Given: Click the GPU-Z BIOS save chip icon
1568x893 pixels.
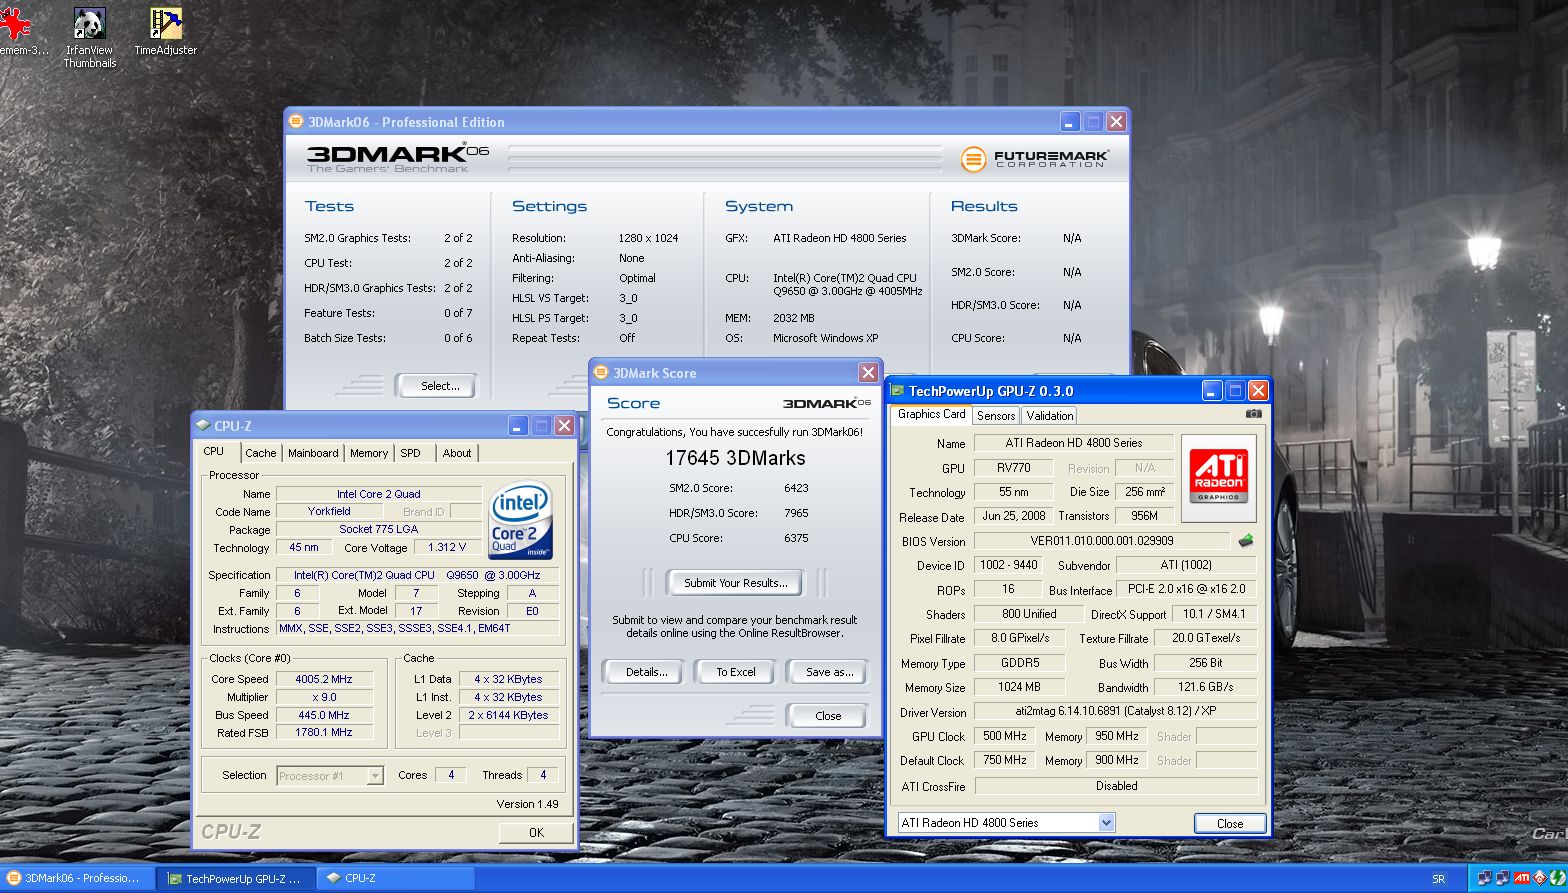Looking at the screenshot, I should click(x=1246, y=541).
